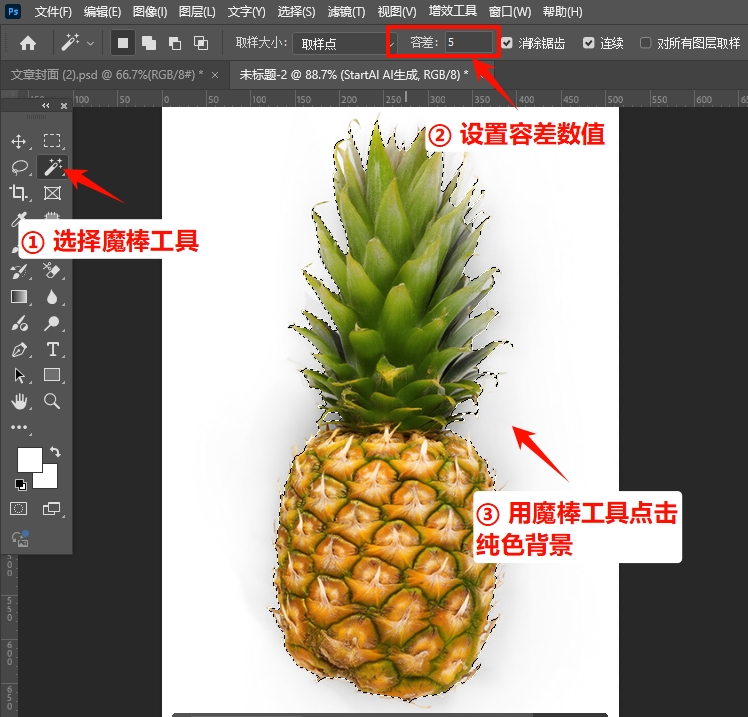Select the History Brush tool

[x=19, y=271]
